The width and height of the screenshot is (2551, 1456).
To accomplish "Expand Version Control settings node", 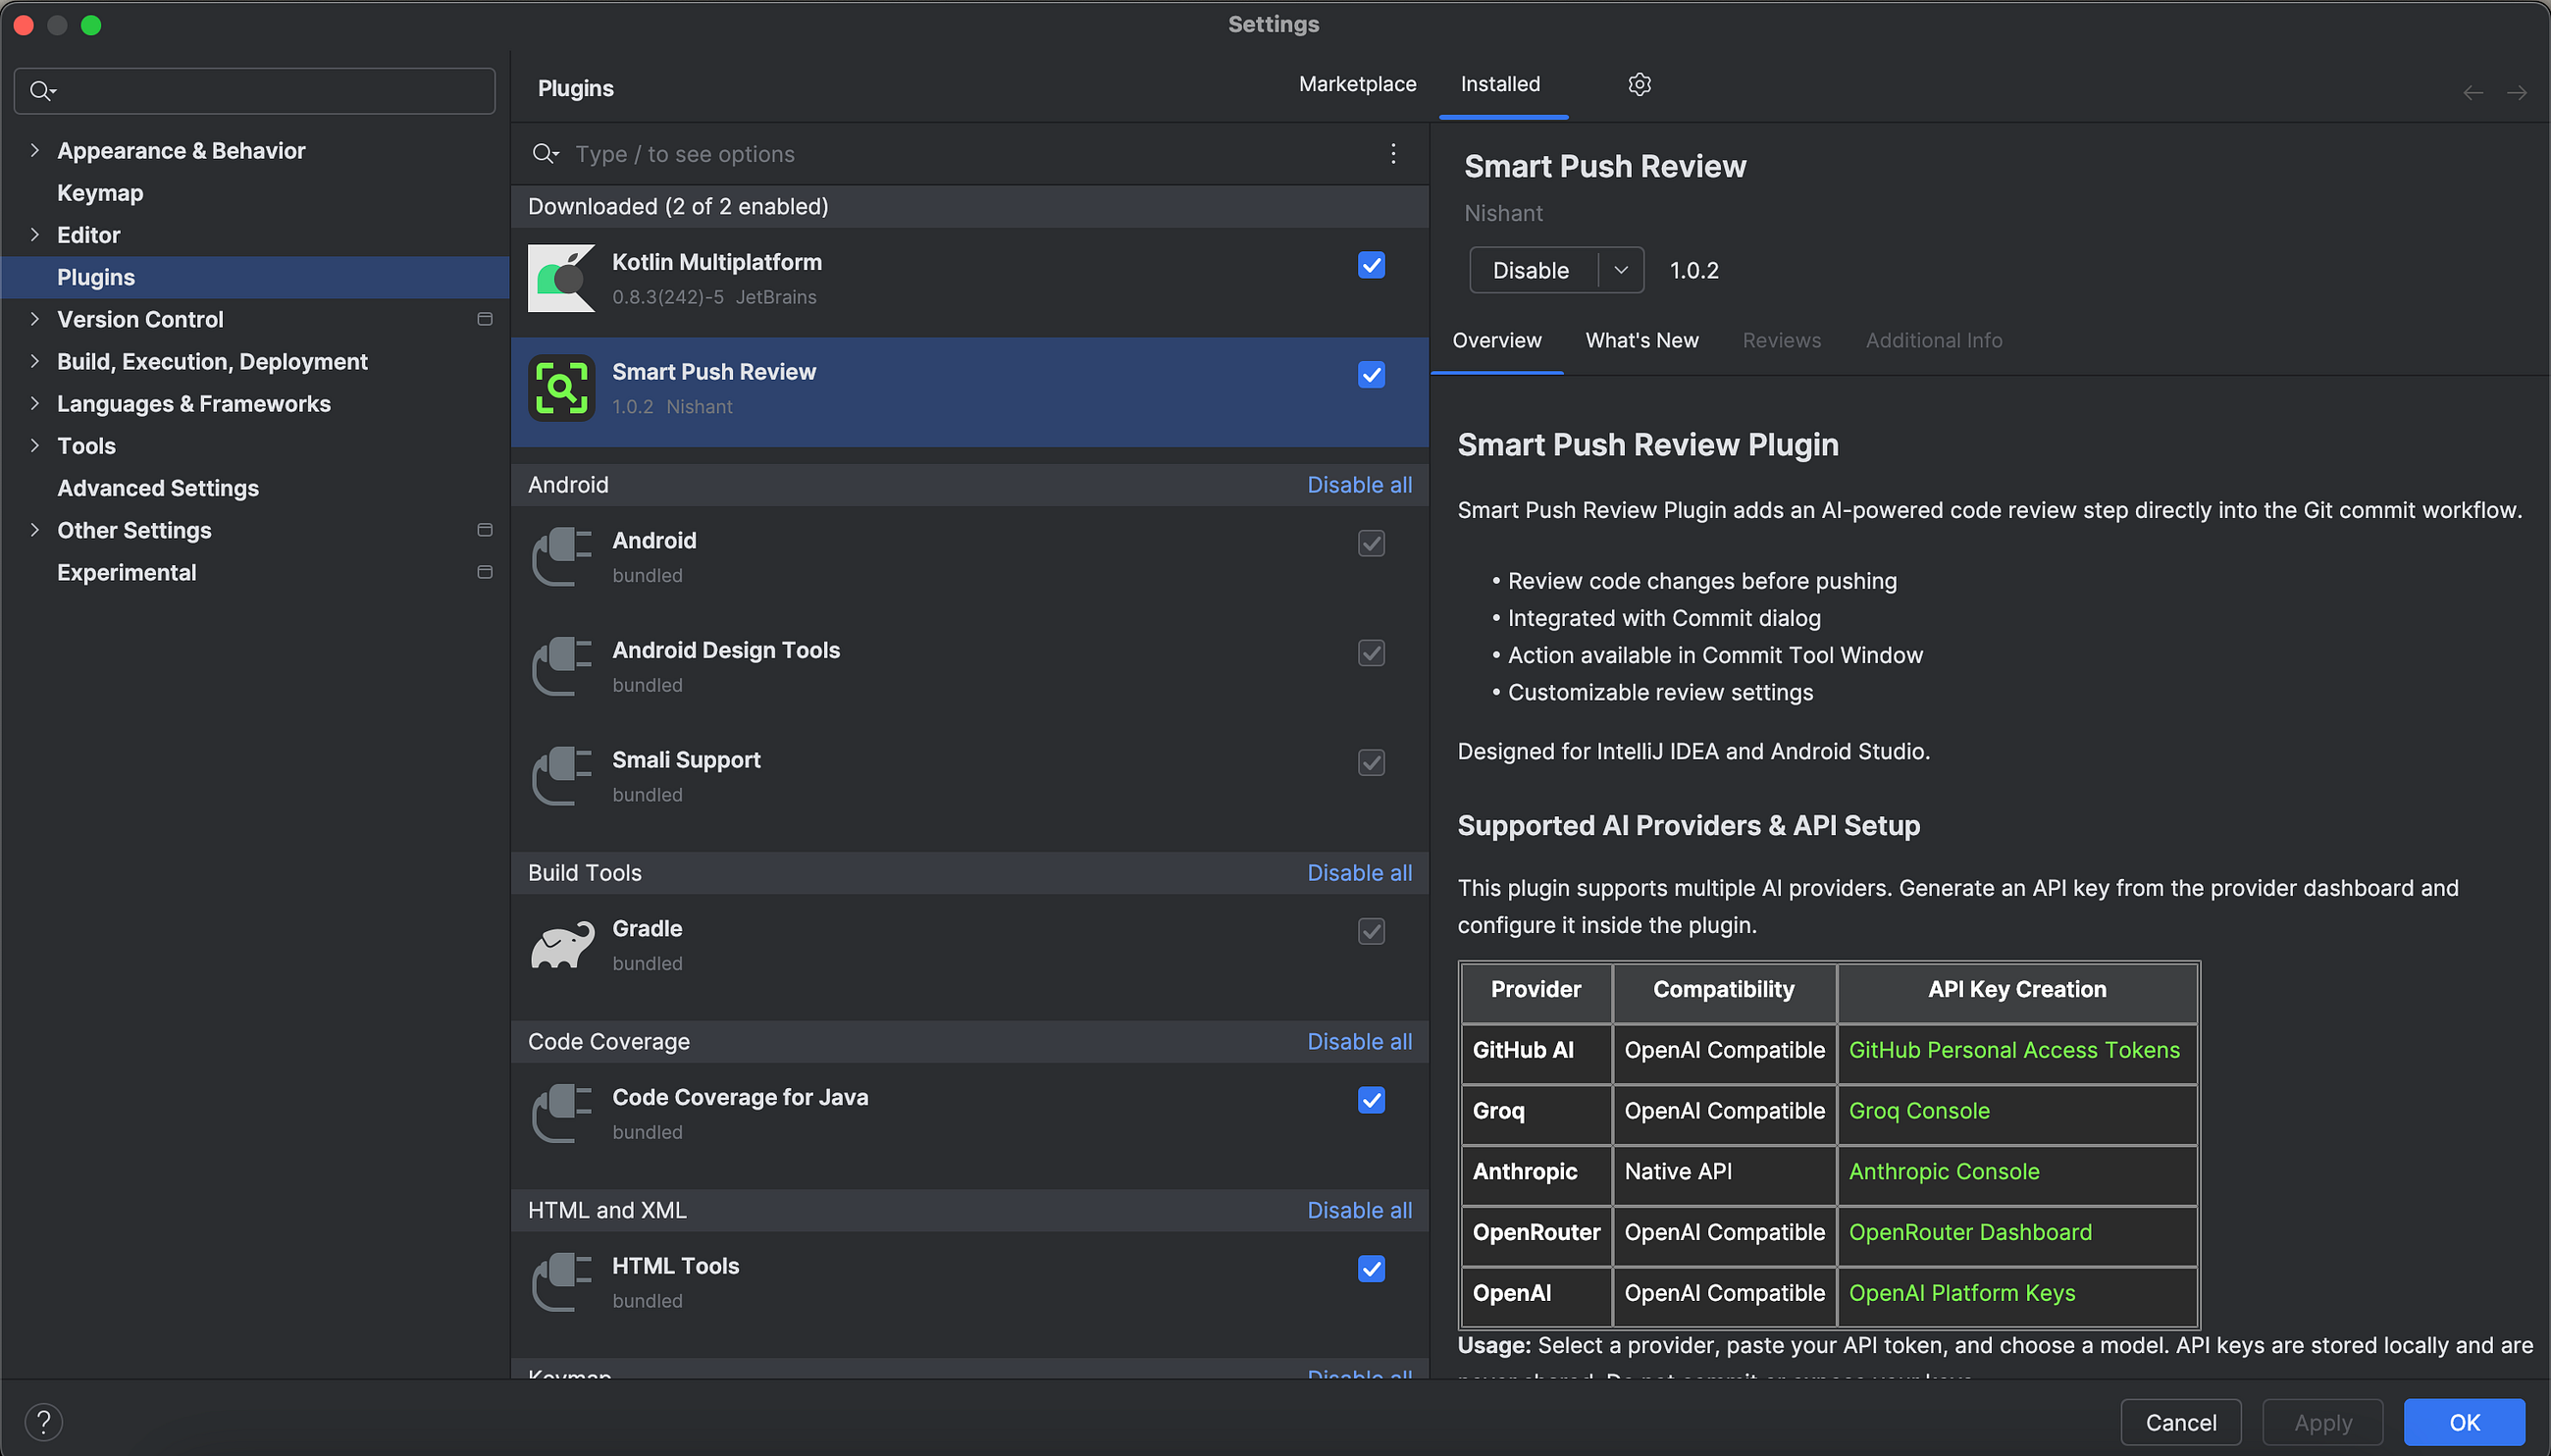I will coord(35,319).
